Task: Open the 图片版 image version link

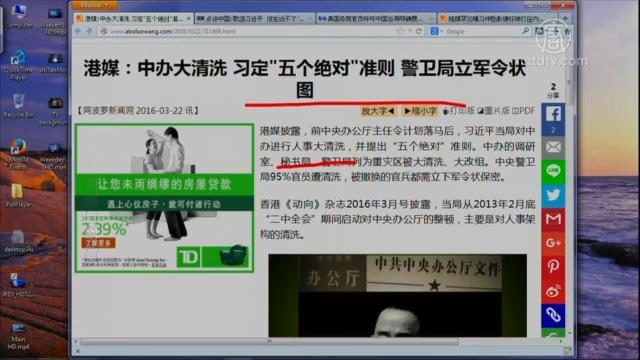Action: (x=493, y=111)
